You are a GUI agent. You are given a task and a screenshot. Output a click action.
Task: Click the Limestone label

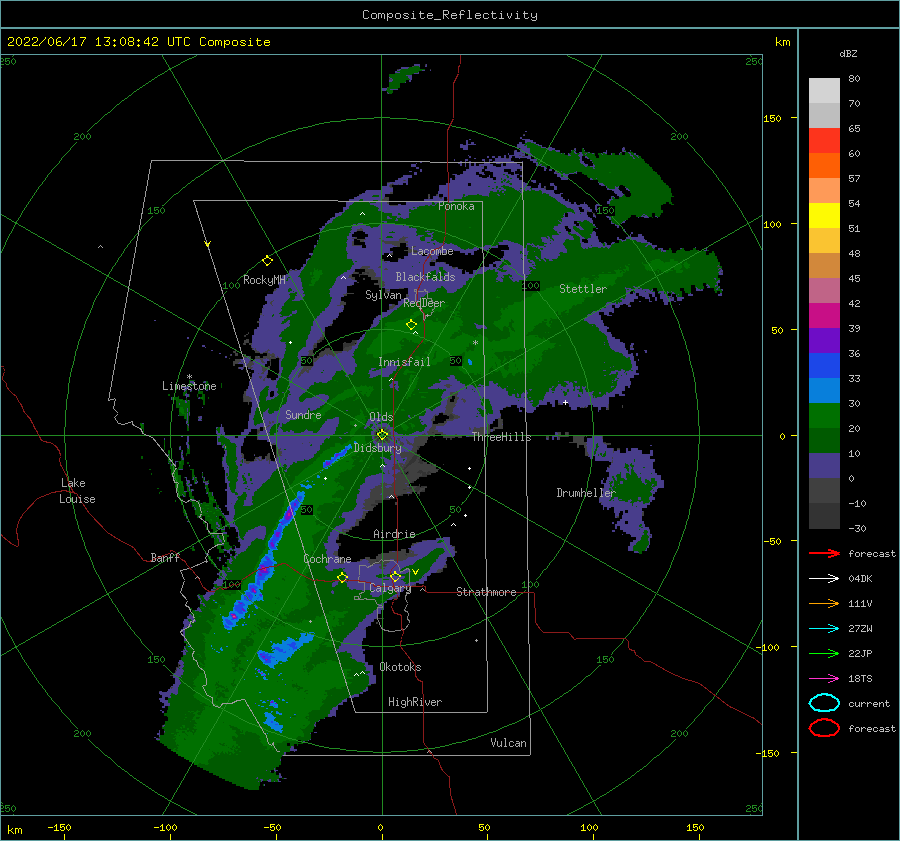[189, 386]
